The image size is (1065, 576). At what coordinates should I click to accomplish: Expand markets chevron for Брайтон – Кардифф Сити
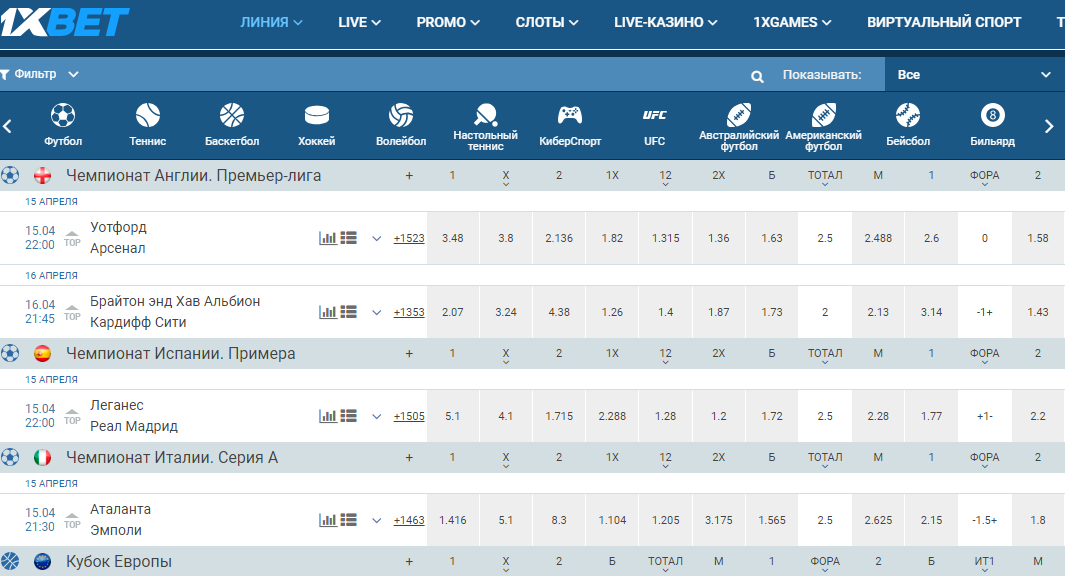[x=377, y=312]
